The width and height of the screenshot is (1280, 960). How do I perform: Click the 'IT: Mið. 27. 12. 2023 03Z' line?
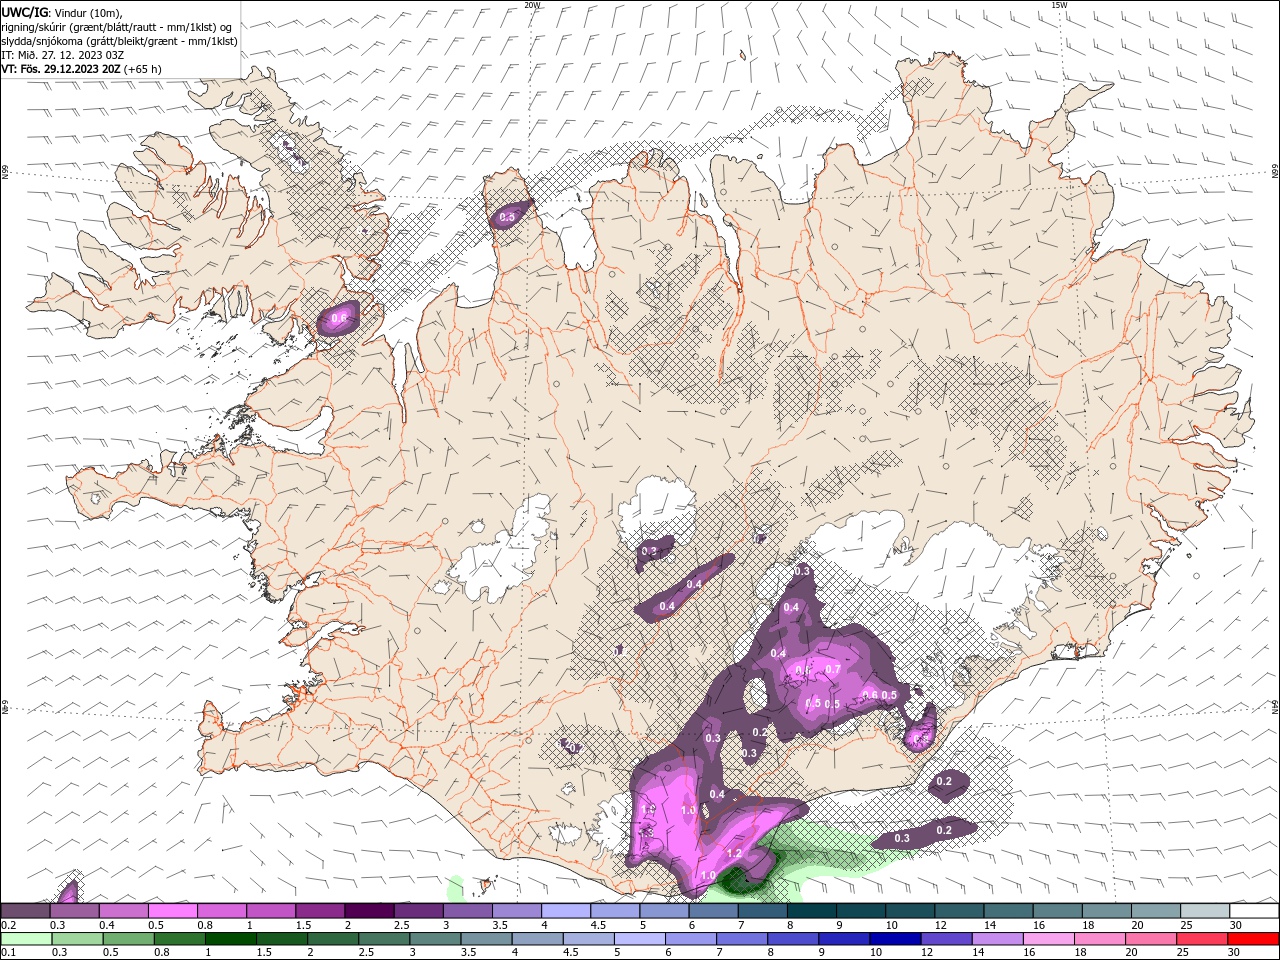click(x=63, y=55)
